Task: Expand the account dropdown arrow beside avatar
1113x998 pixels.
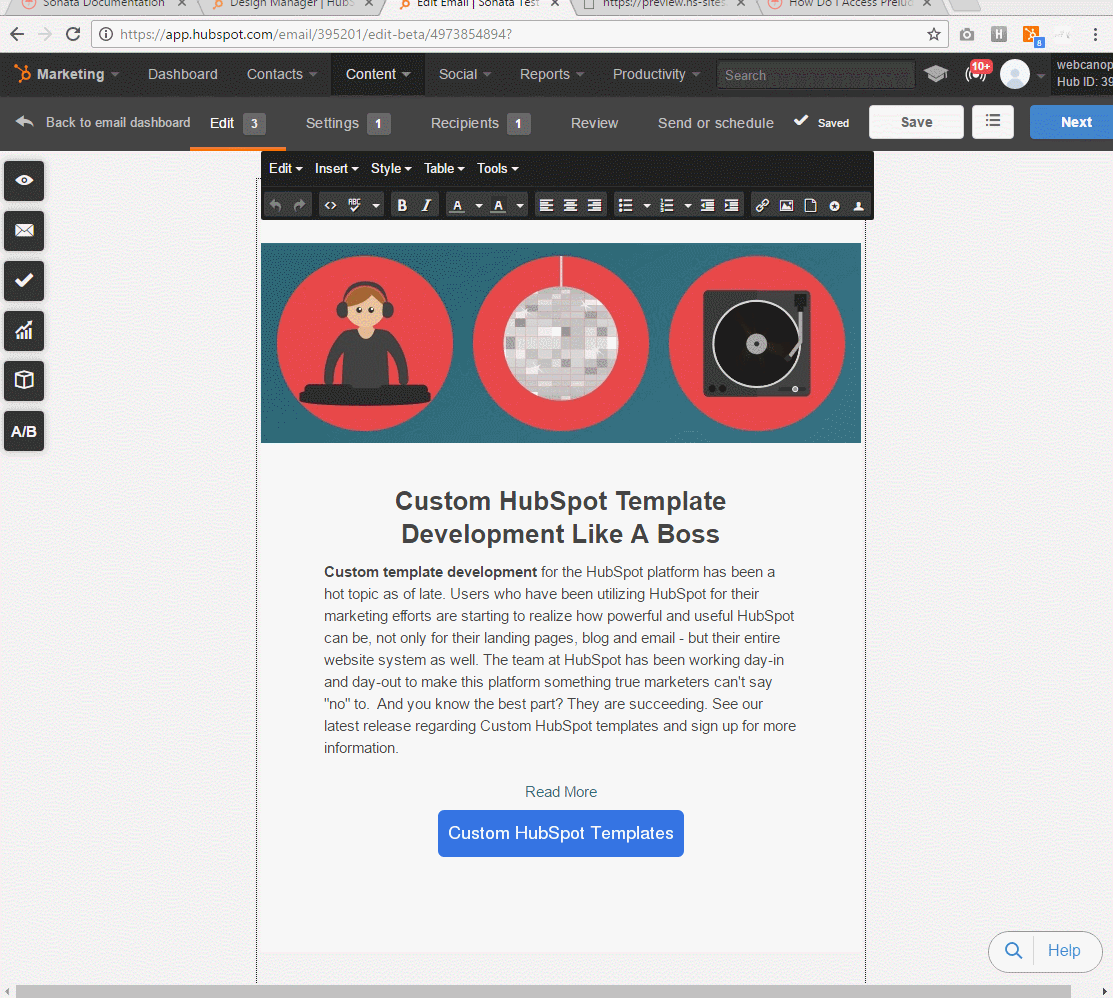Action: [x=1041, y=75]
